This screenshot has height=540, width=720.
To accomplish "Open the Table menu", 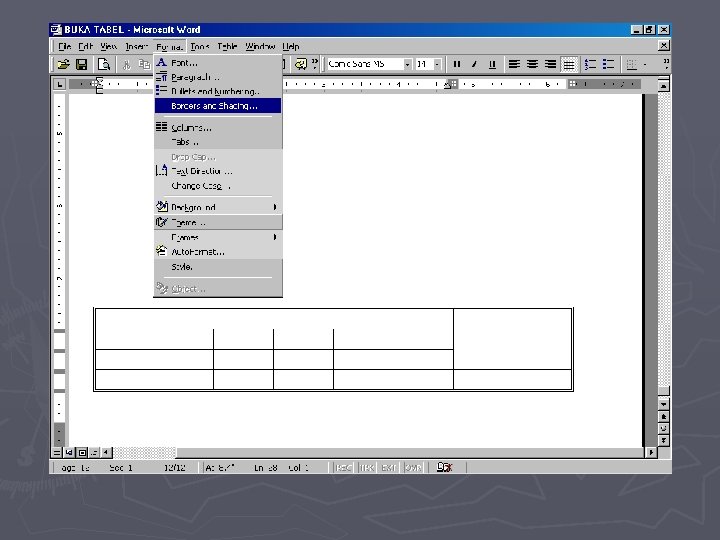I will tap(227, 46).
